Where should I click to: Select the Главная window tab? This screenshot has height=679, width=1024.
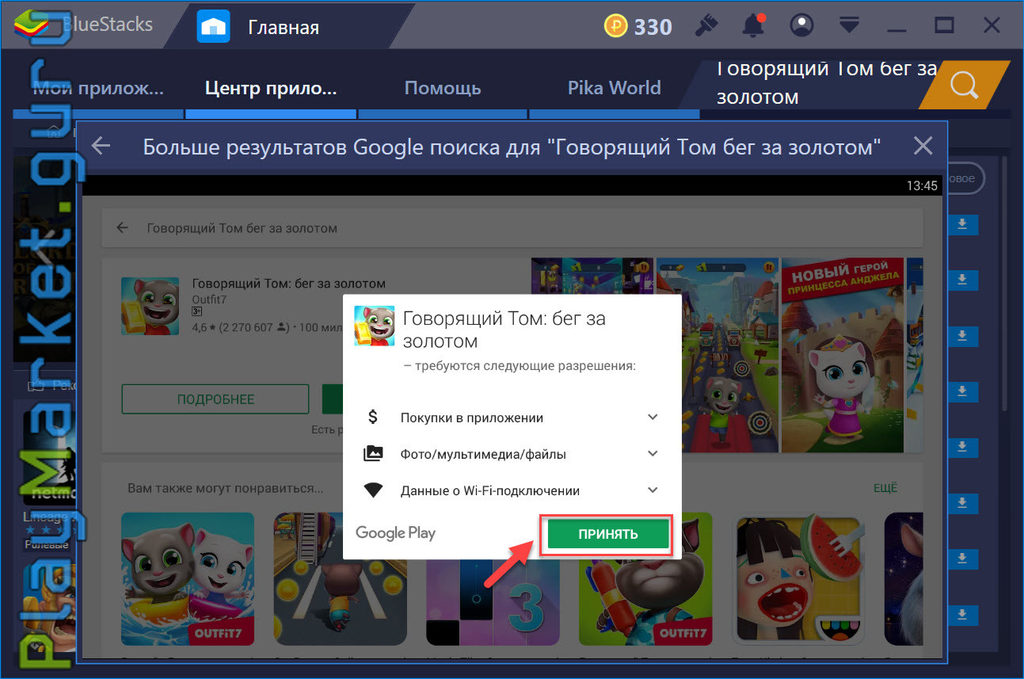click(x=283, y=27)
